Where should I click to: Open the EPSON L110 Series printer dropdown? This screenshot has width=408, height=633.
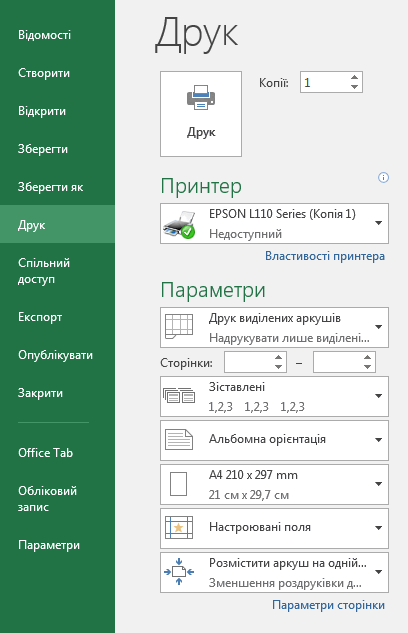(274, 223)
